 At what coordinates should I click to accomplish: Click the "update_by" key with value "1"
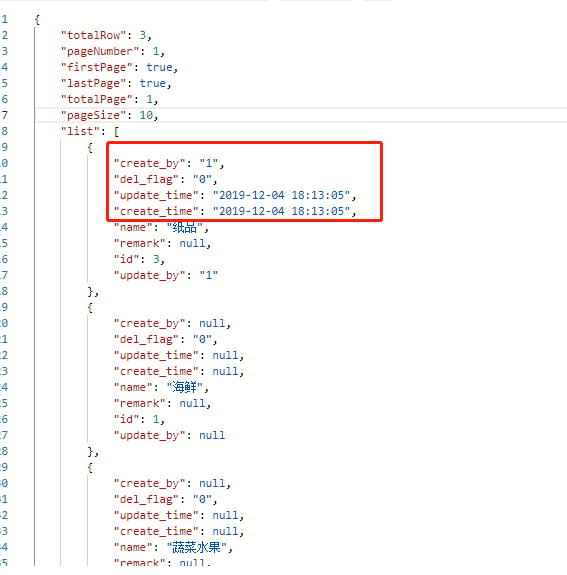click(149, 275)
